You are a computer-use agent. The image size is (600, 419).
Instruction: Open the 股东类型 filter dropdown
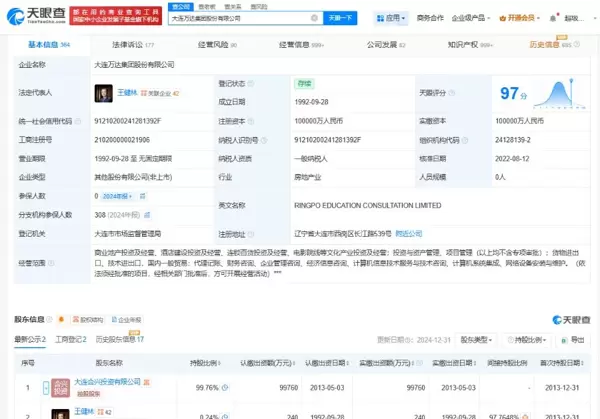pyautogui.click(x=474, y=340)
